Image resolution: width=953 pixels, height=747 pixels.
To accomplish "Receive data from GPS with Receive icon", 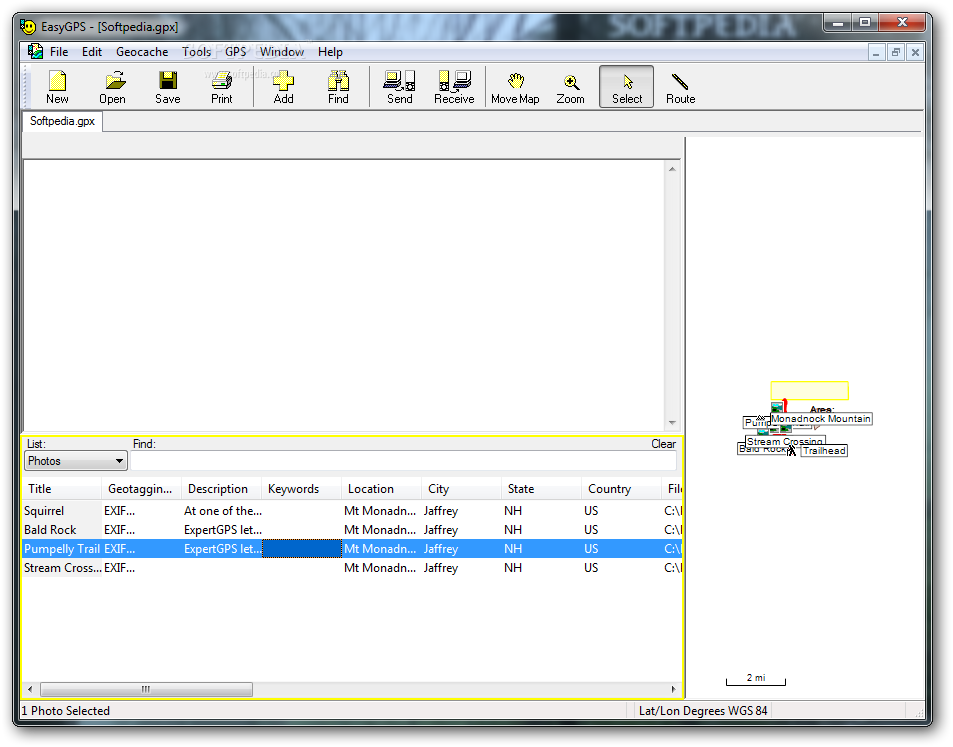I will point(454,87).
